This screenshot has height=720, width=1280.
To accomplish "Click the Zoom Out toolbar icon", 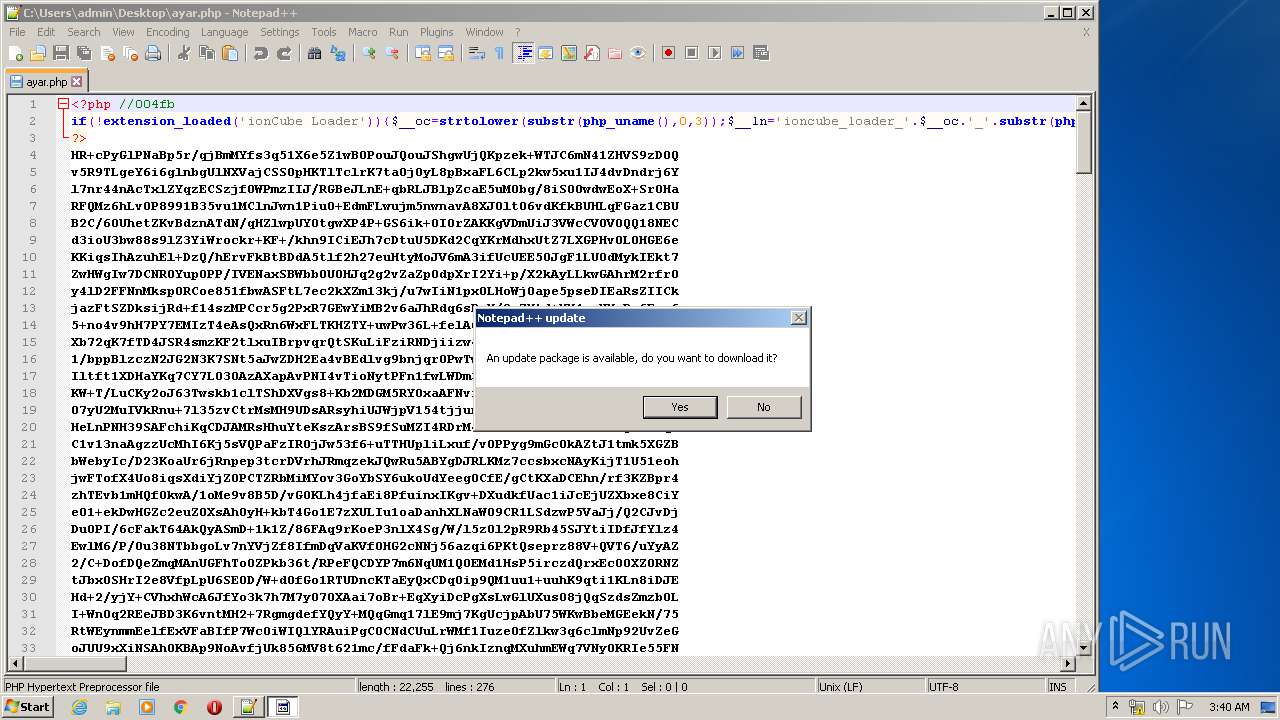I will click(x=392, y=53).
